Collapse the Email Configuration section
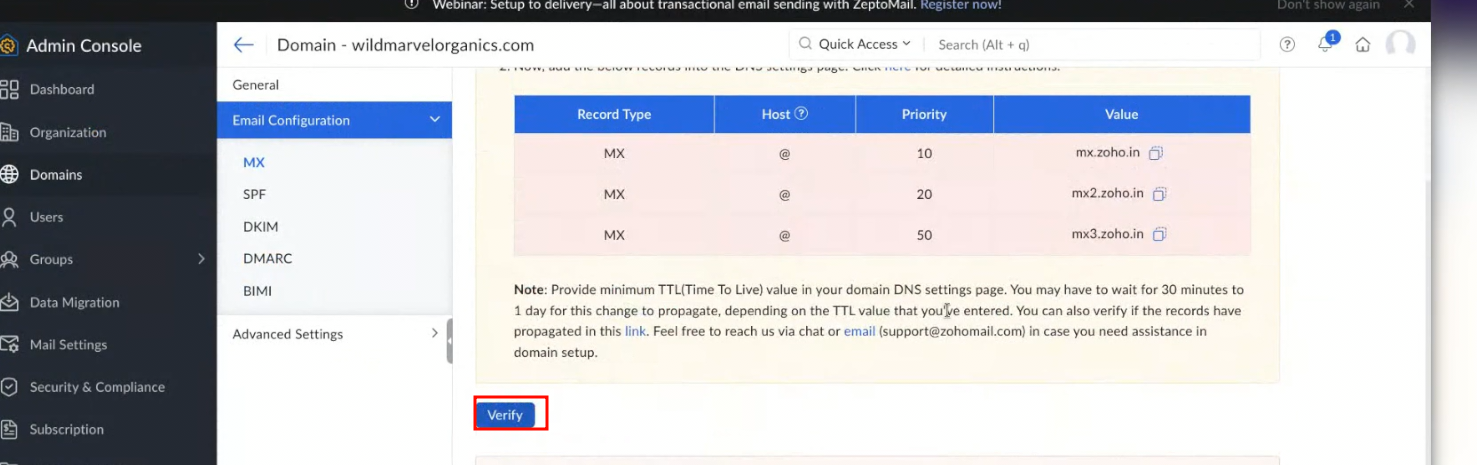 coord(434,120)
